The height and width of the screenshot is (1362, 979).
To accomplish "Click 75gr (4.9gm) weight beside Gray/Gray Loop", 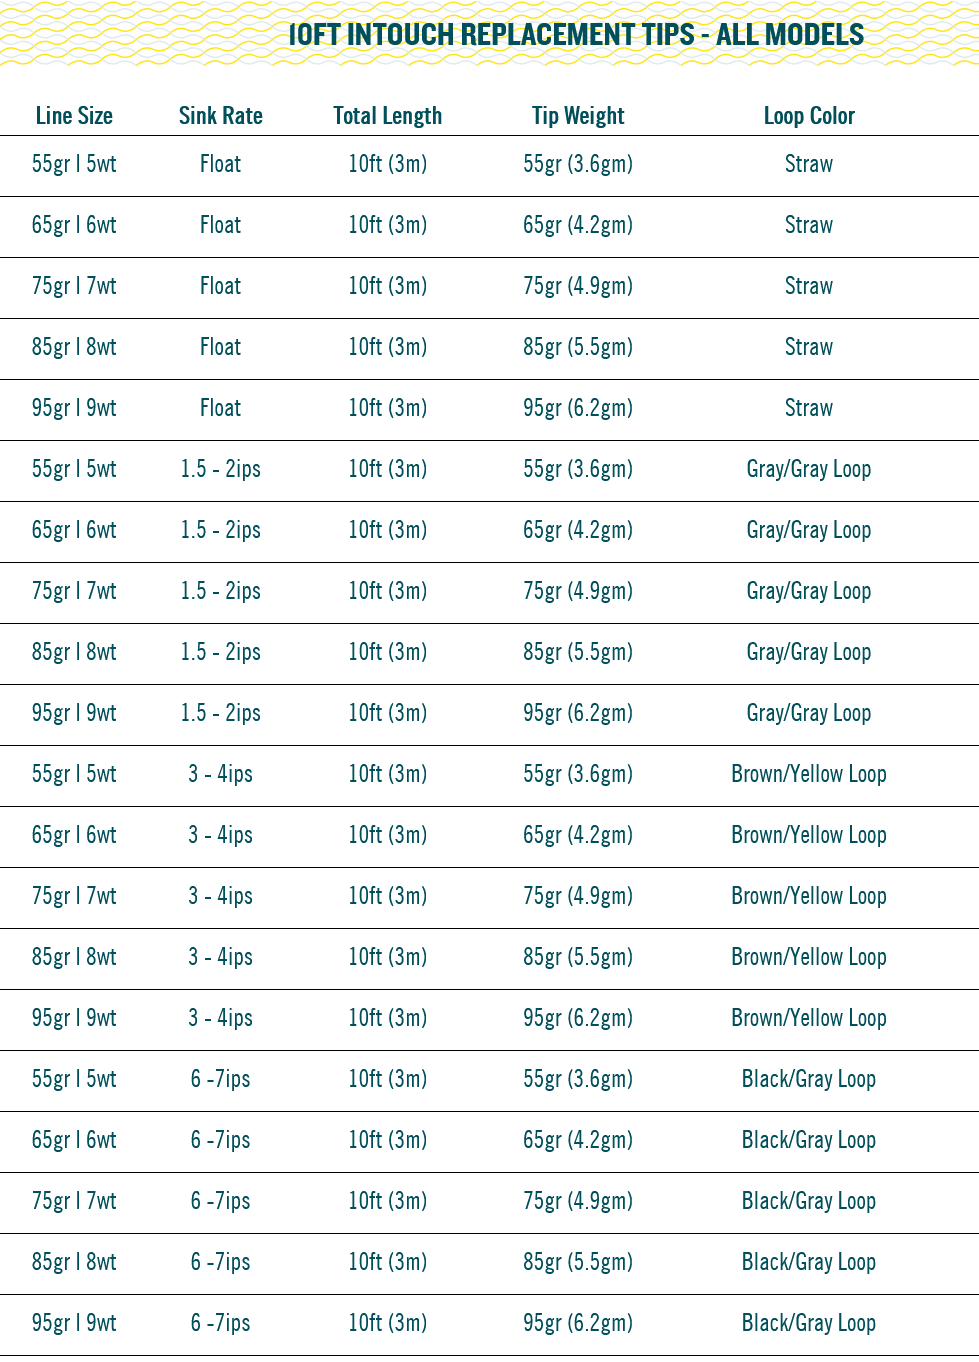I will 578,591.
